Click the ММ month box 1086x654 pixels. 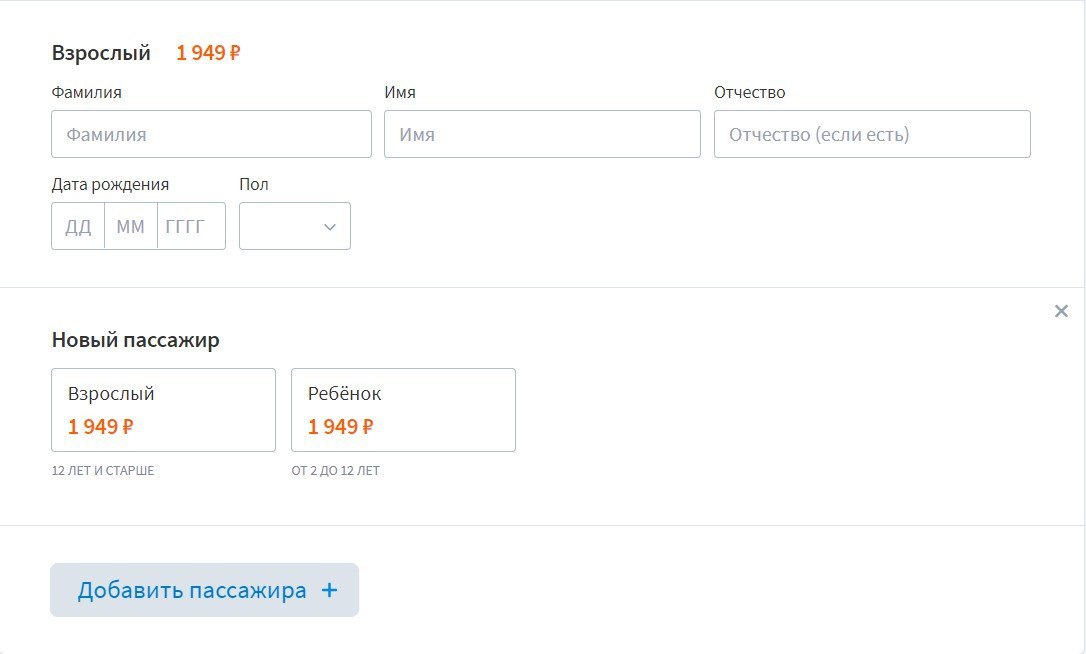tap(131, 226)
